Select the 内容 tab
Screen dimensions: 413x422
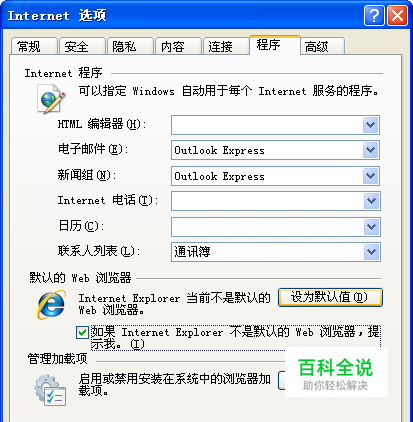pyautogui.click(x=178, y=46)
